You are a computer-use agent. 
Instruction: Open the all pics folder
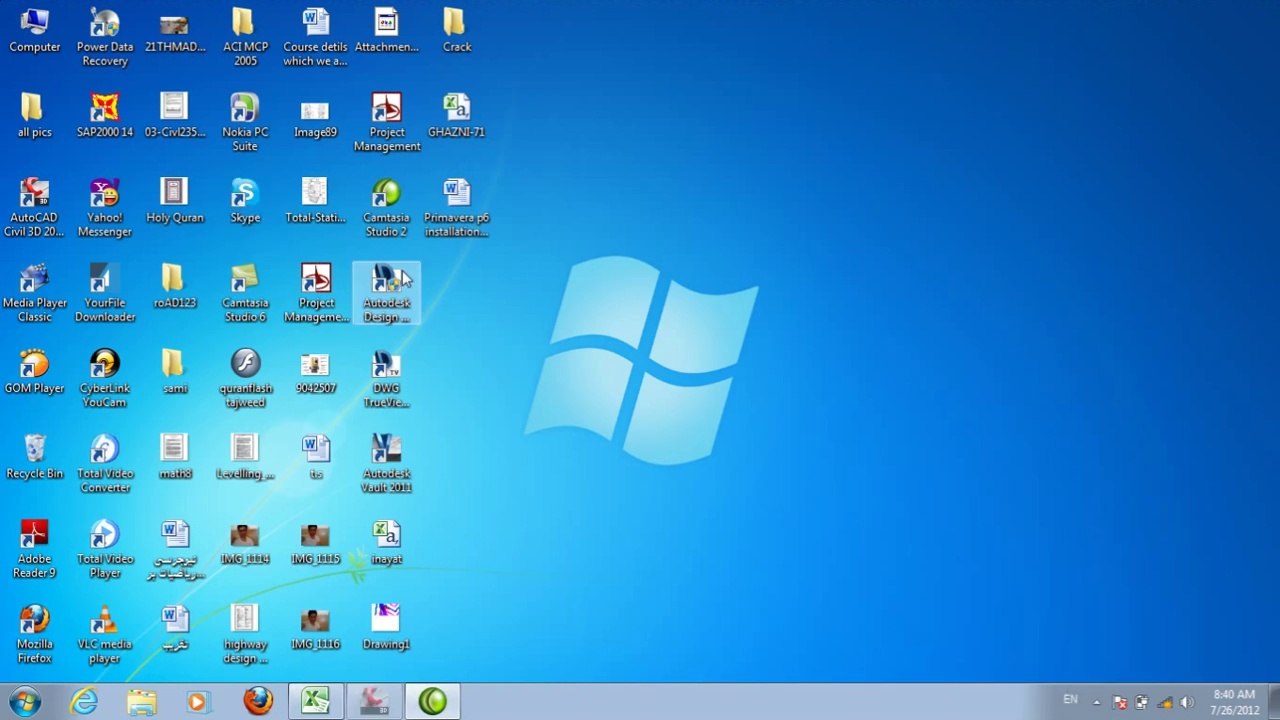pyautogui.click(x=34, y=115)
